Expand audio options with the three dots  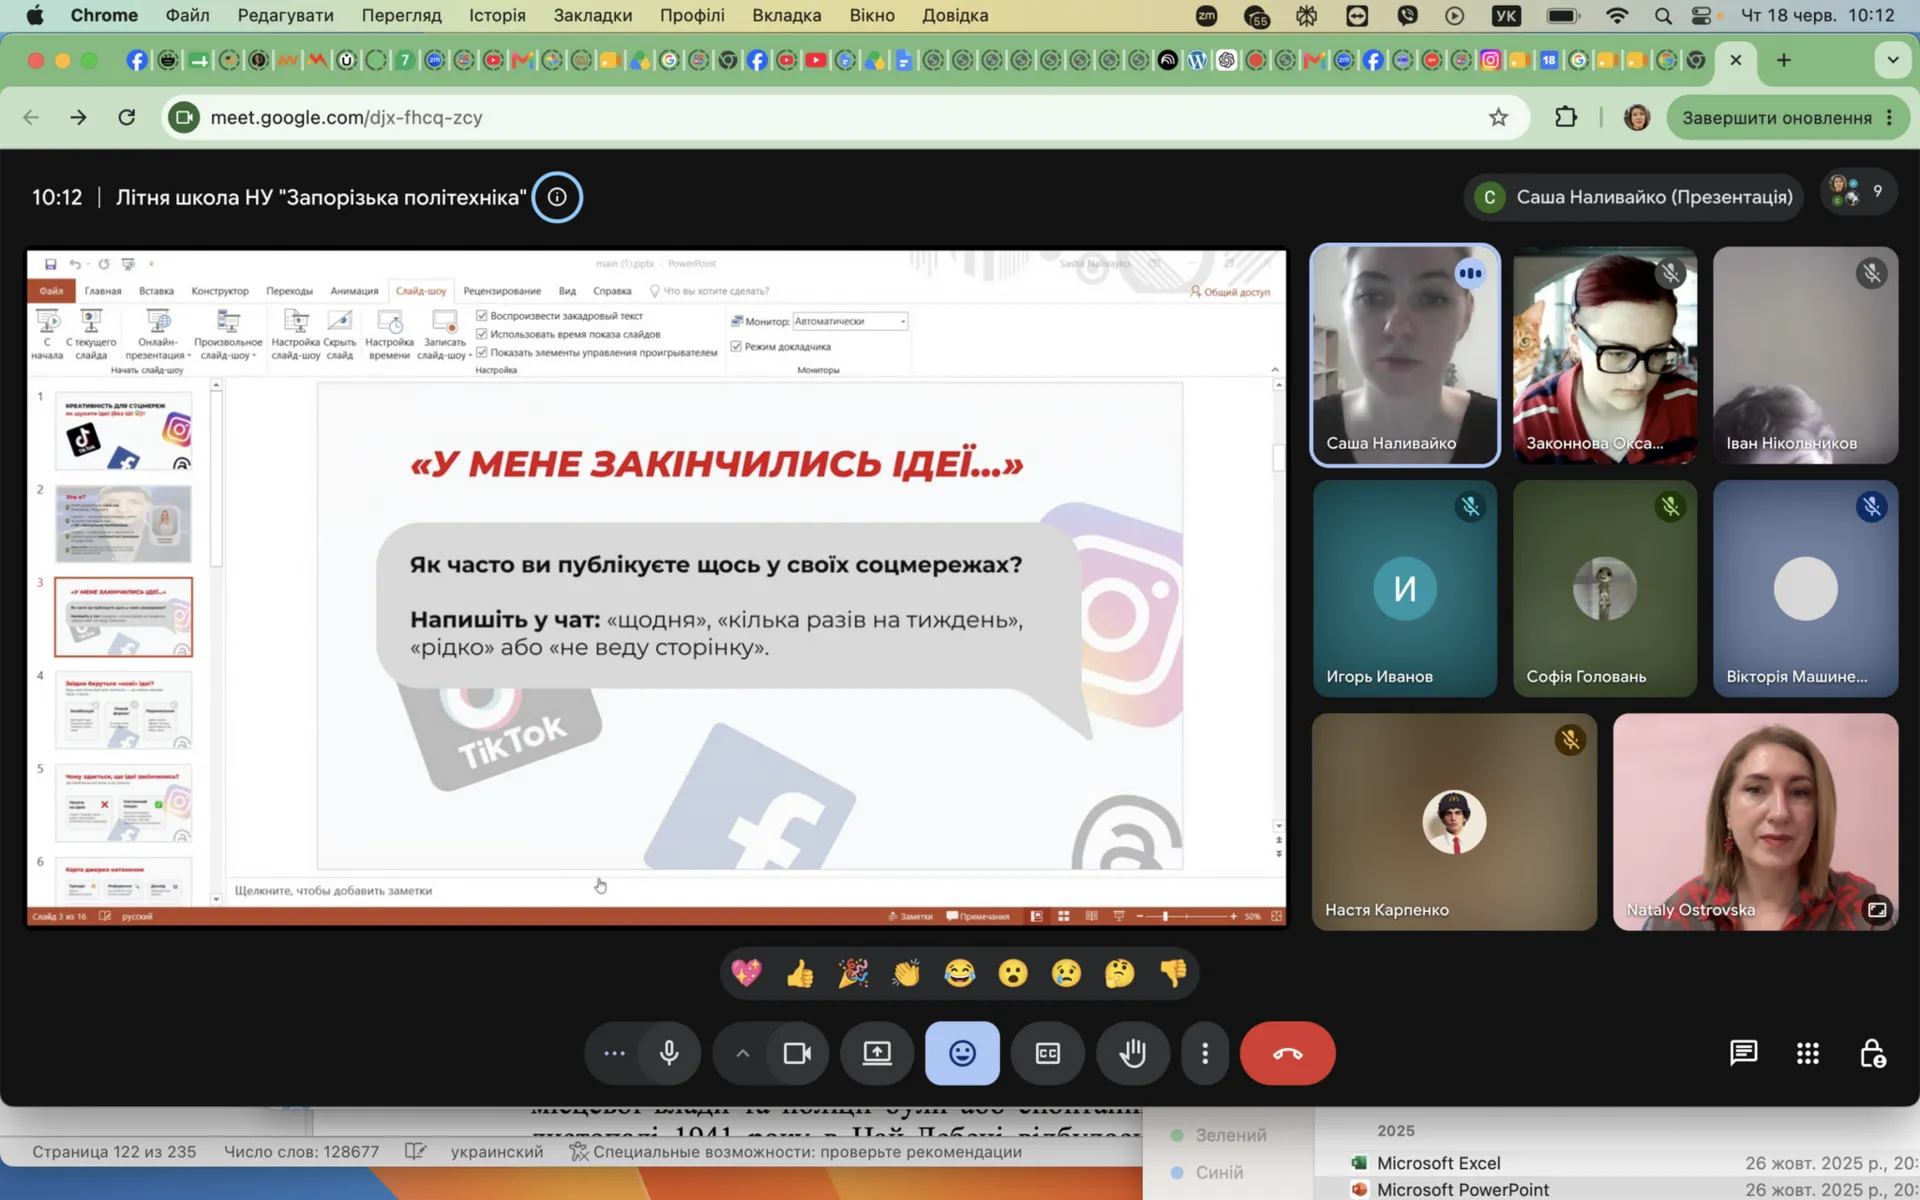(x=614, y=1053)
